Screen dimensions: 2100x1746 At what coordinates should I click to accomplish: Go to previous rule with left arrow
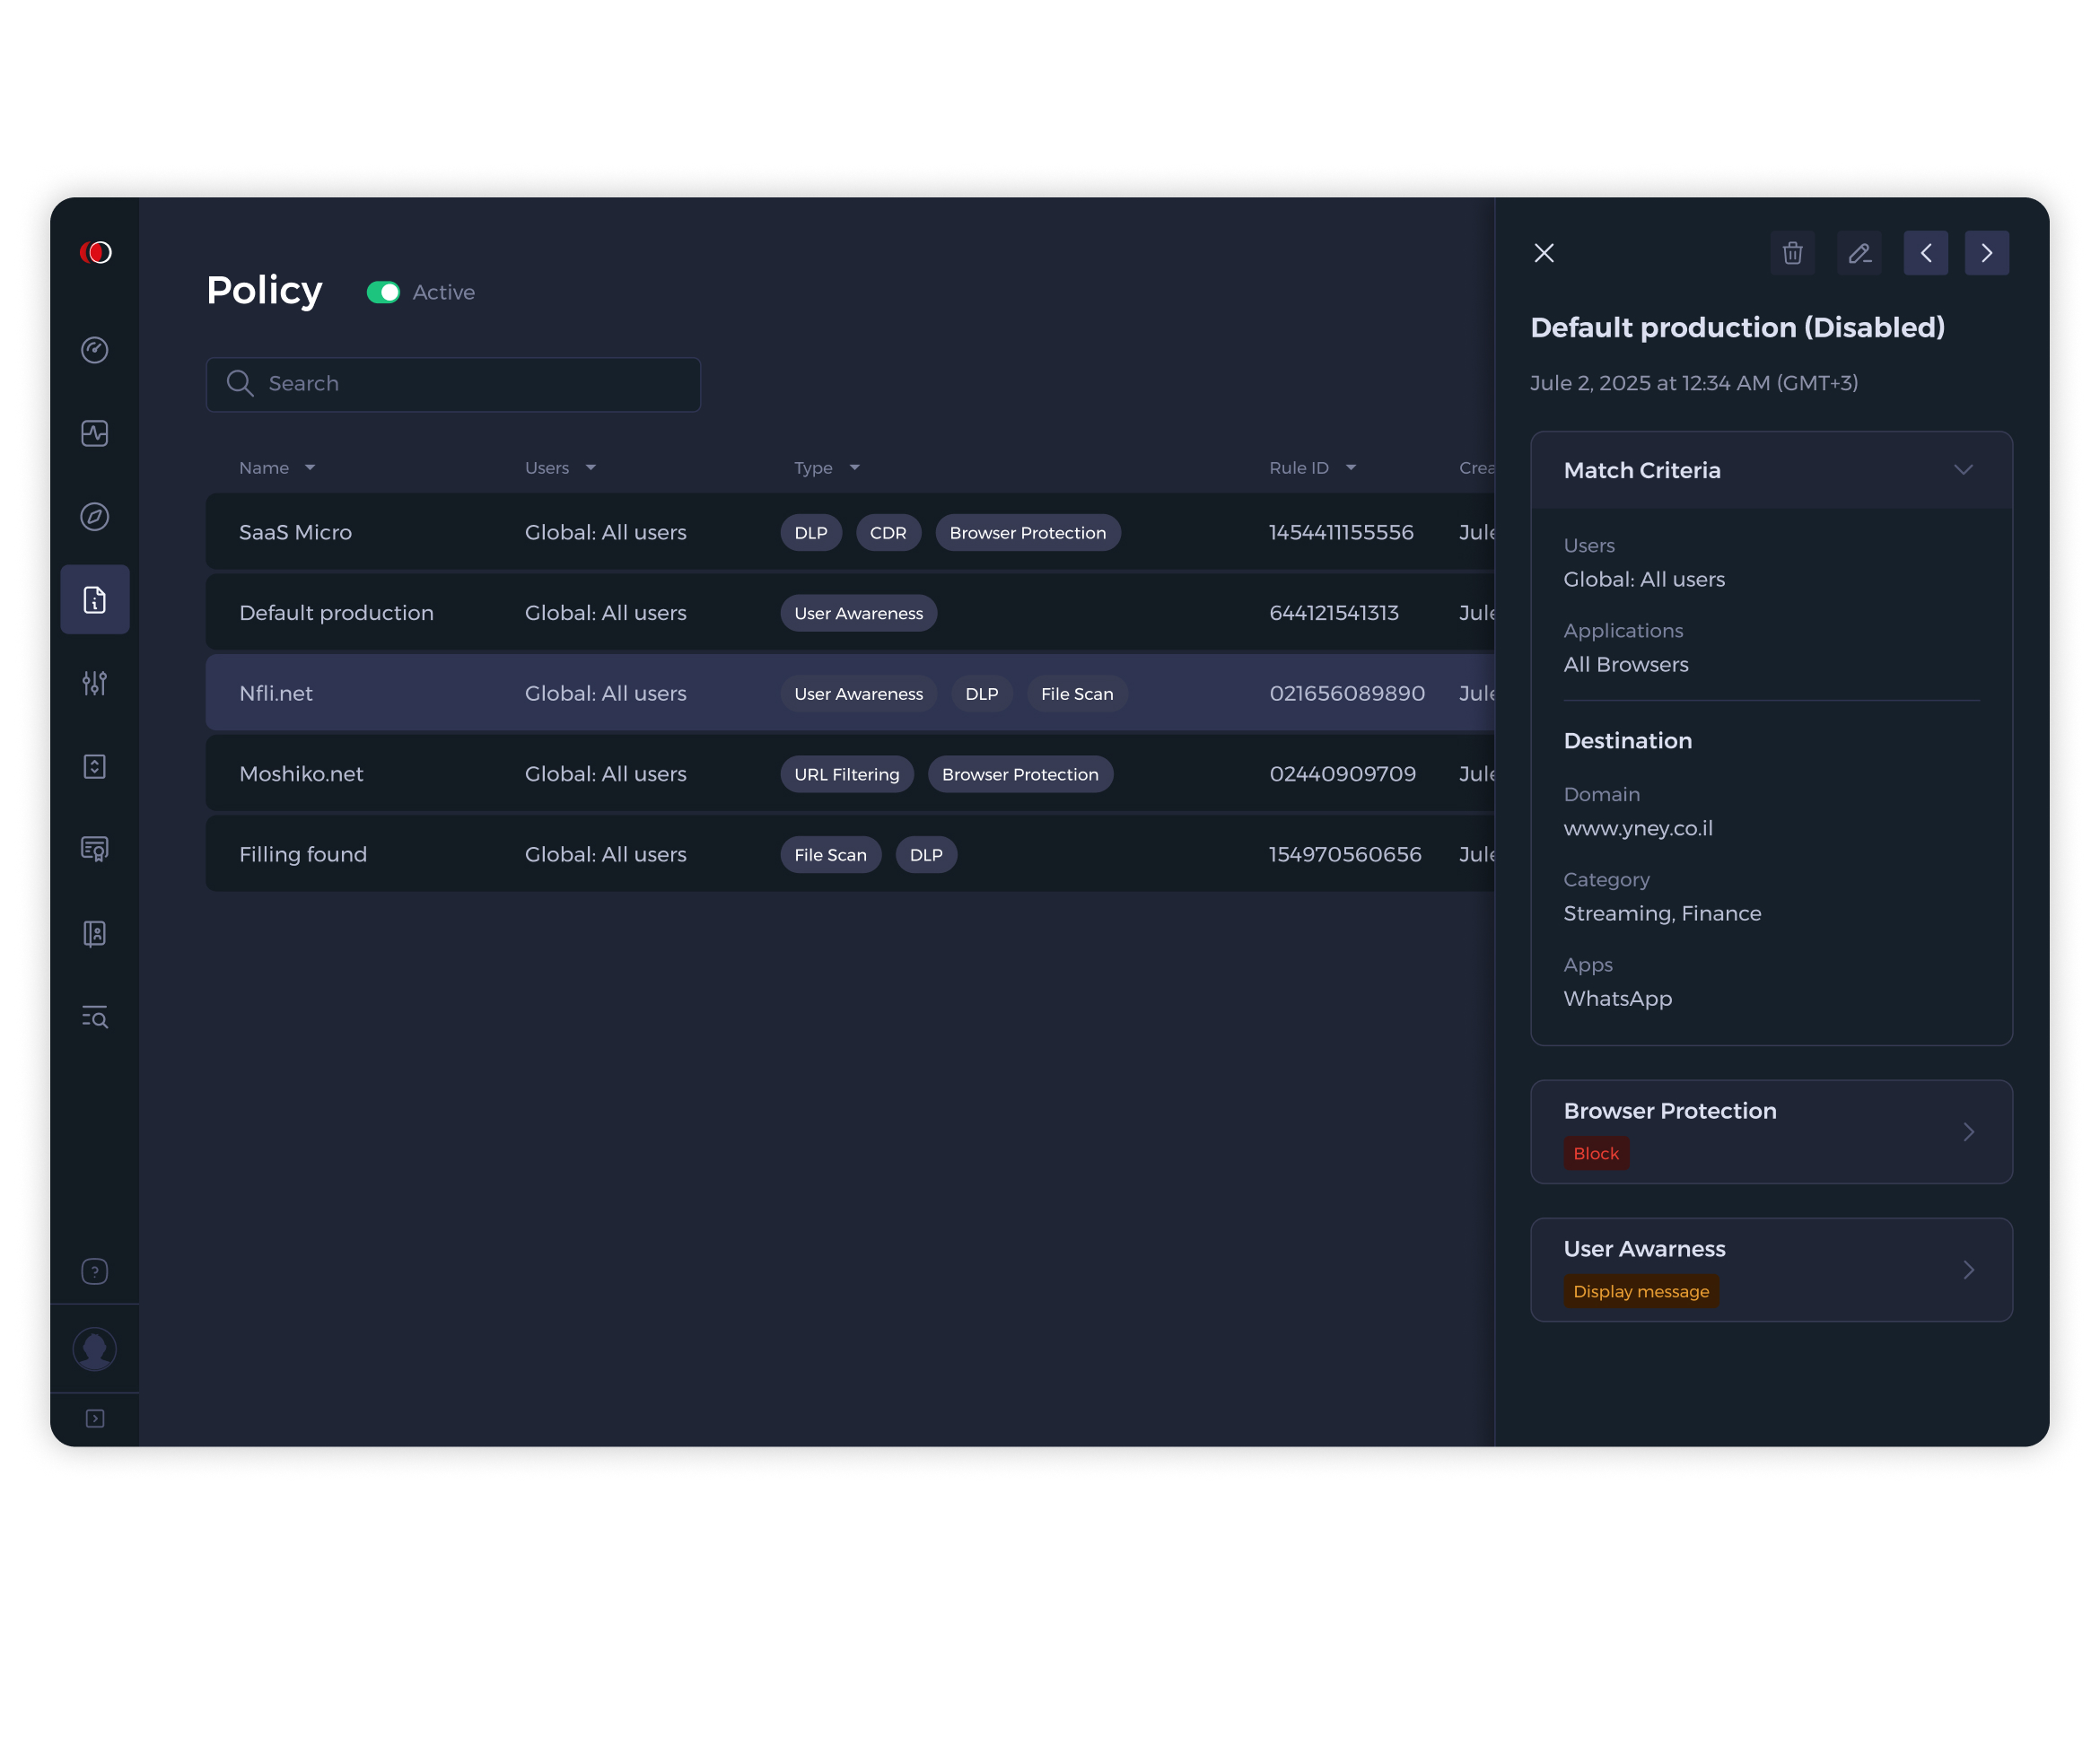click(x=1926, y=253)
